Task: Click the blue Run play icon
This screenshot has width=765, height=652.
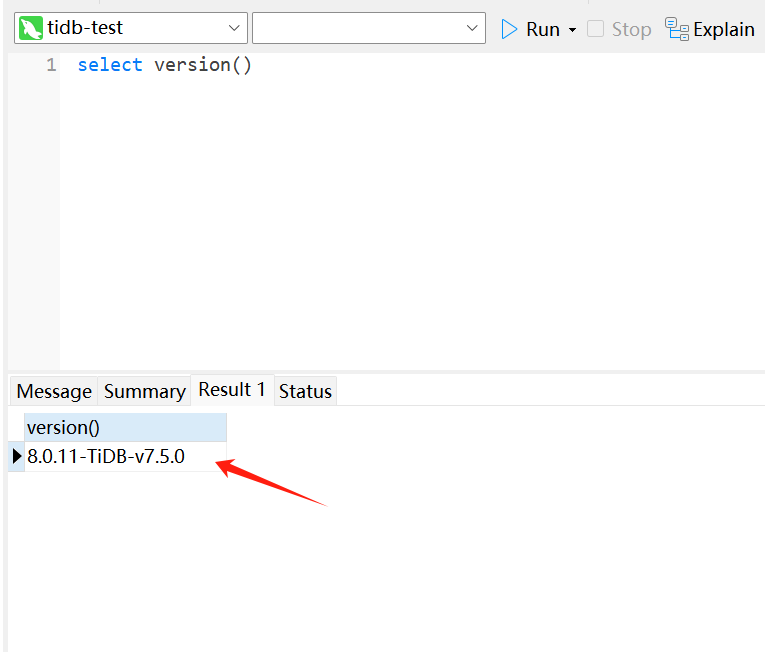Action: click(509, 29)
